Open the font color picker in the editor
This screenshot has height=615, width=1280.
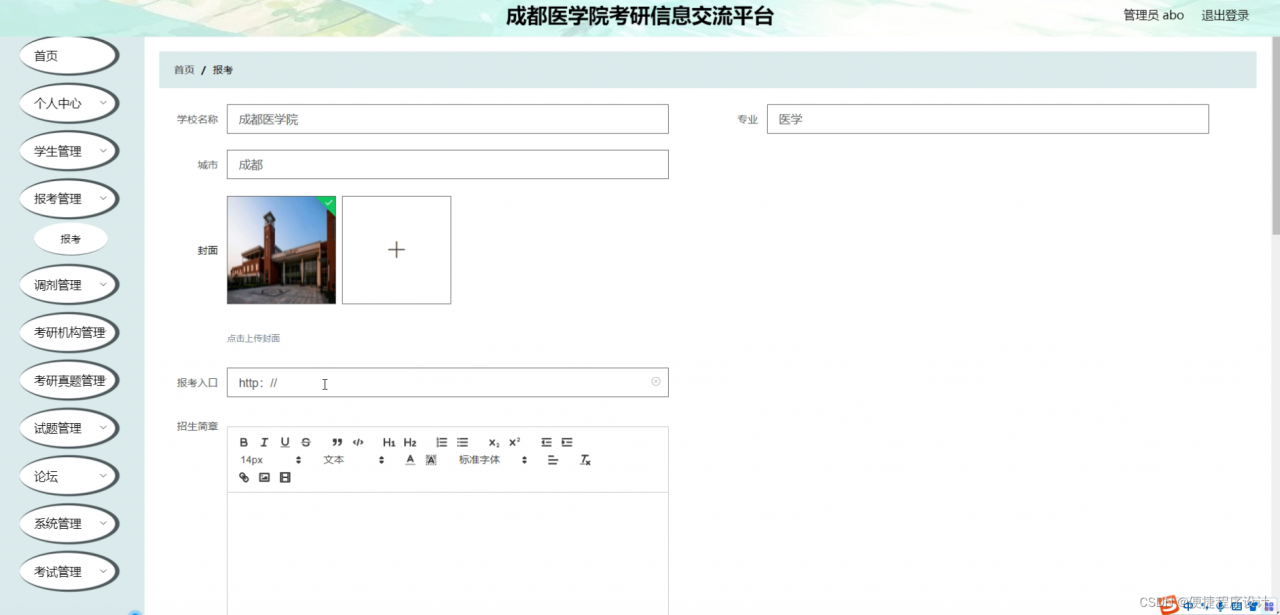[x=410, y=460]
